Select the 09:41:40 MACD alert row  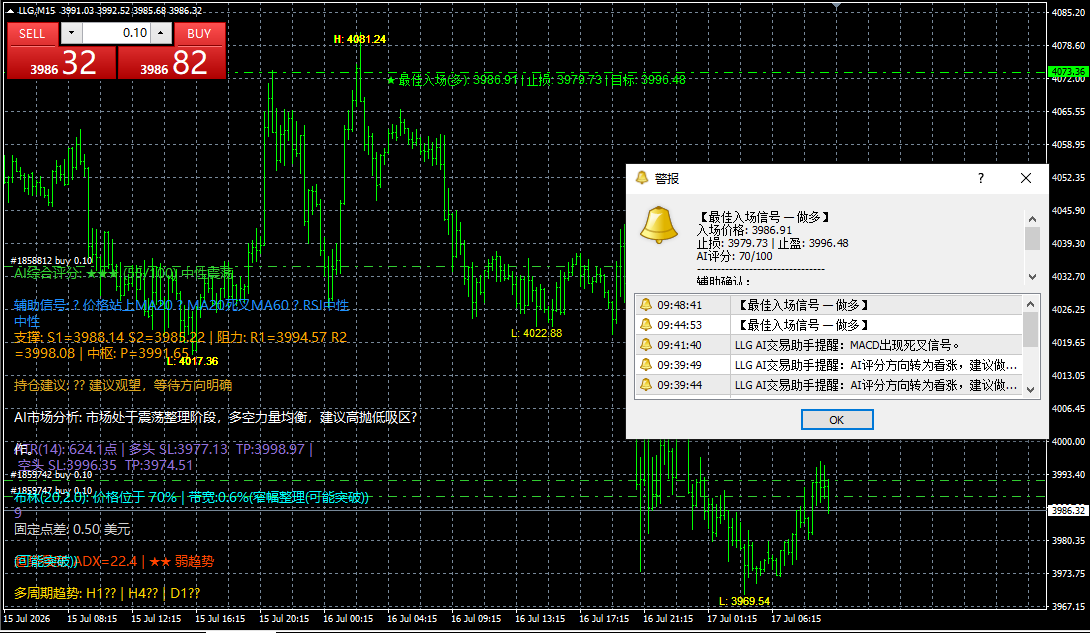pos(828,345)
